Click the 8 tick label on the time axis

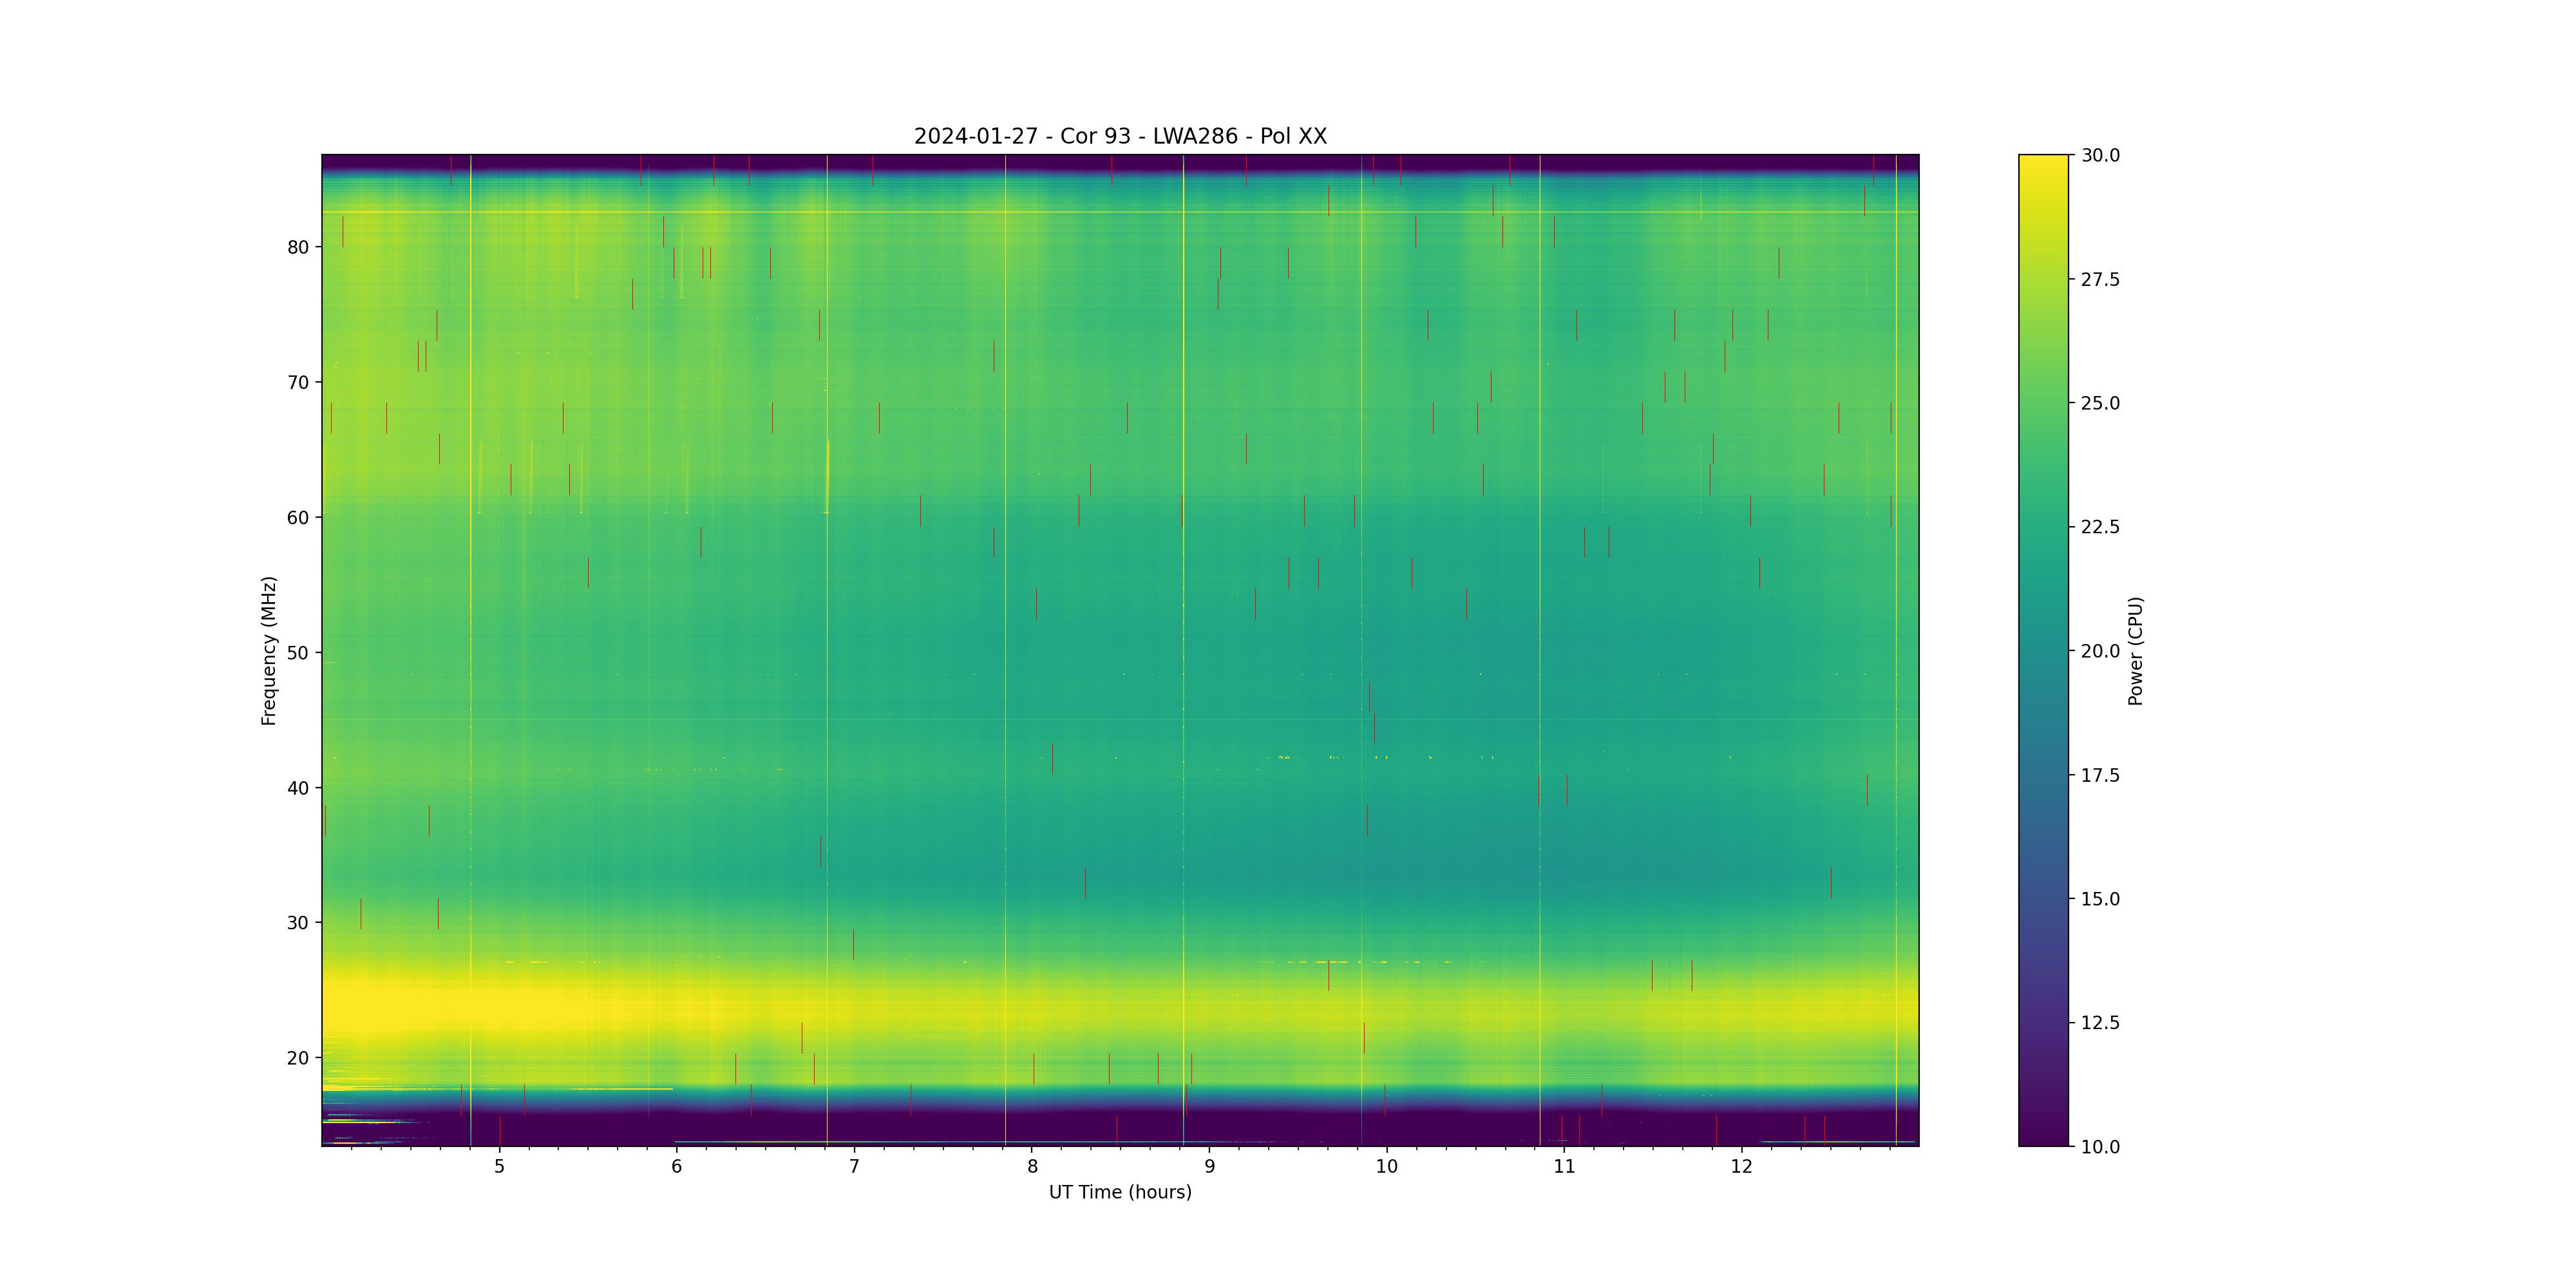1032,1166
